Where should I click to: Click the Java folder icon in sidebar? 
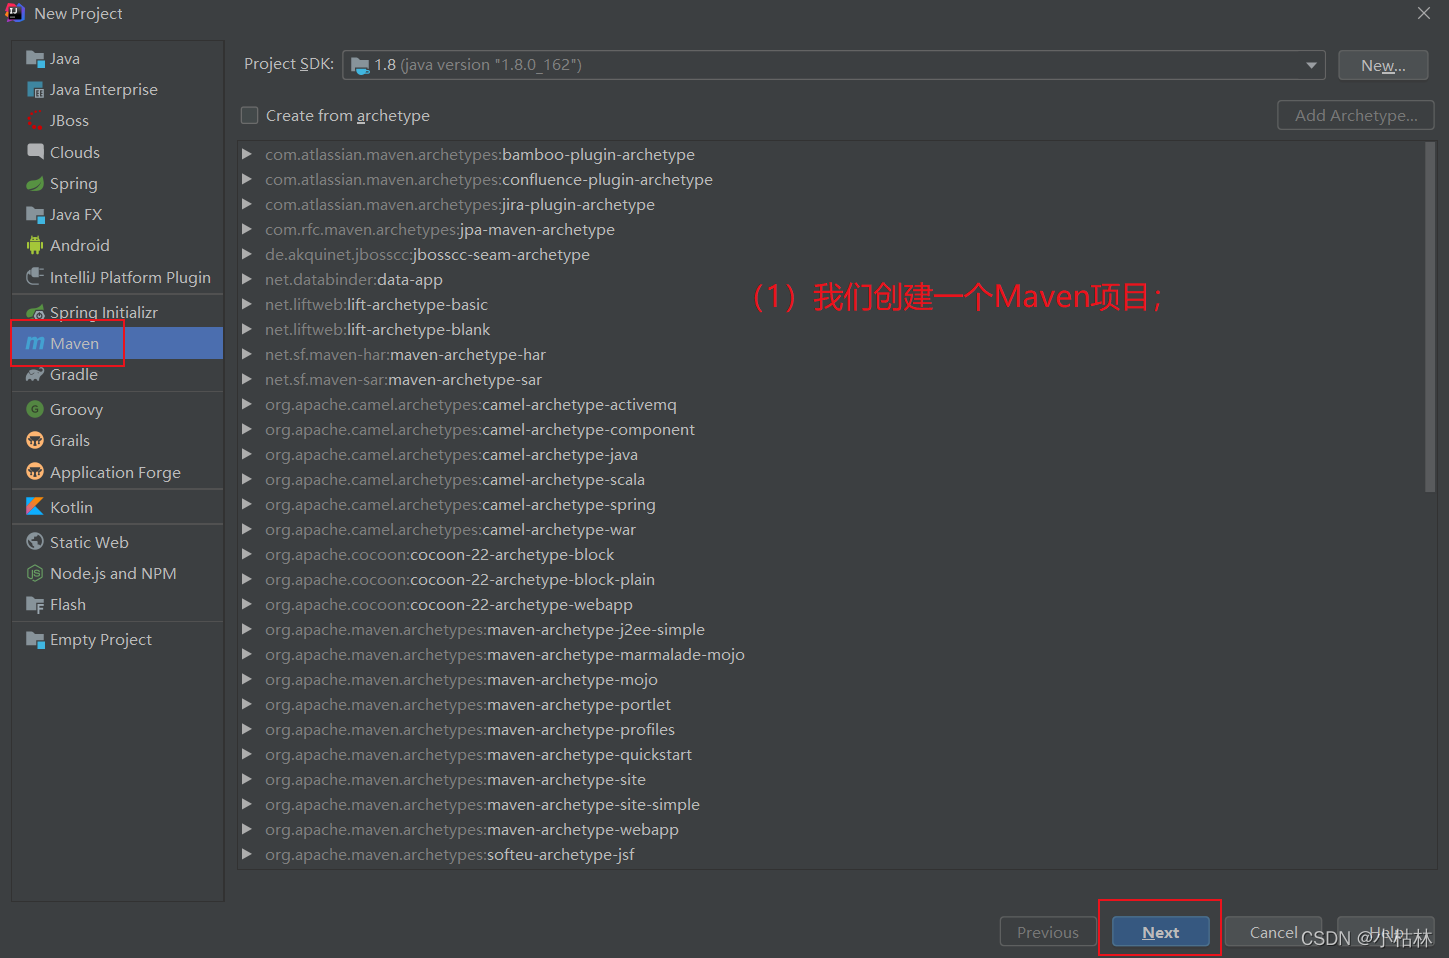[x=35, y=59]
